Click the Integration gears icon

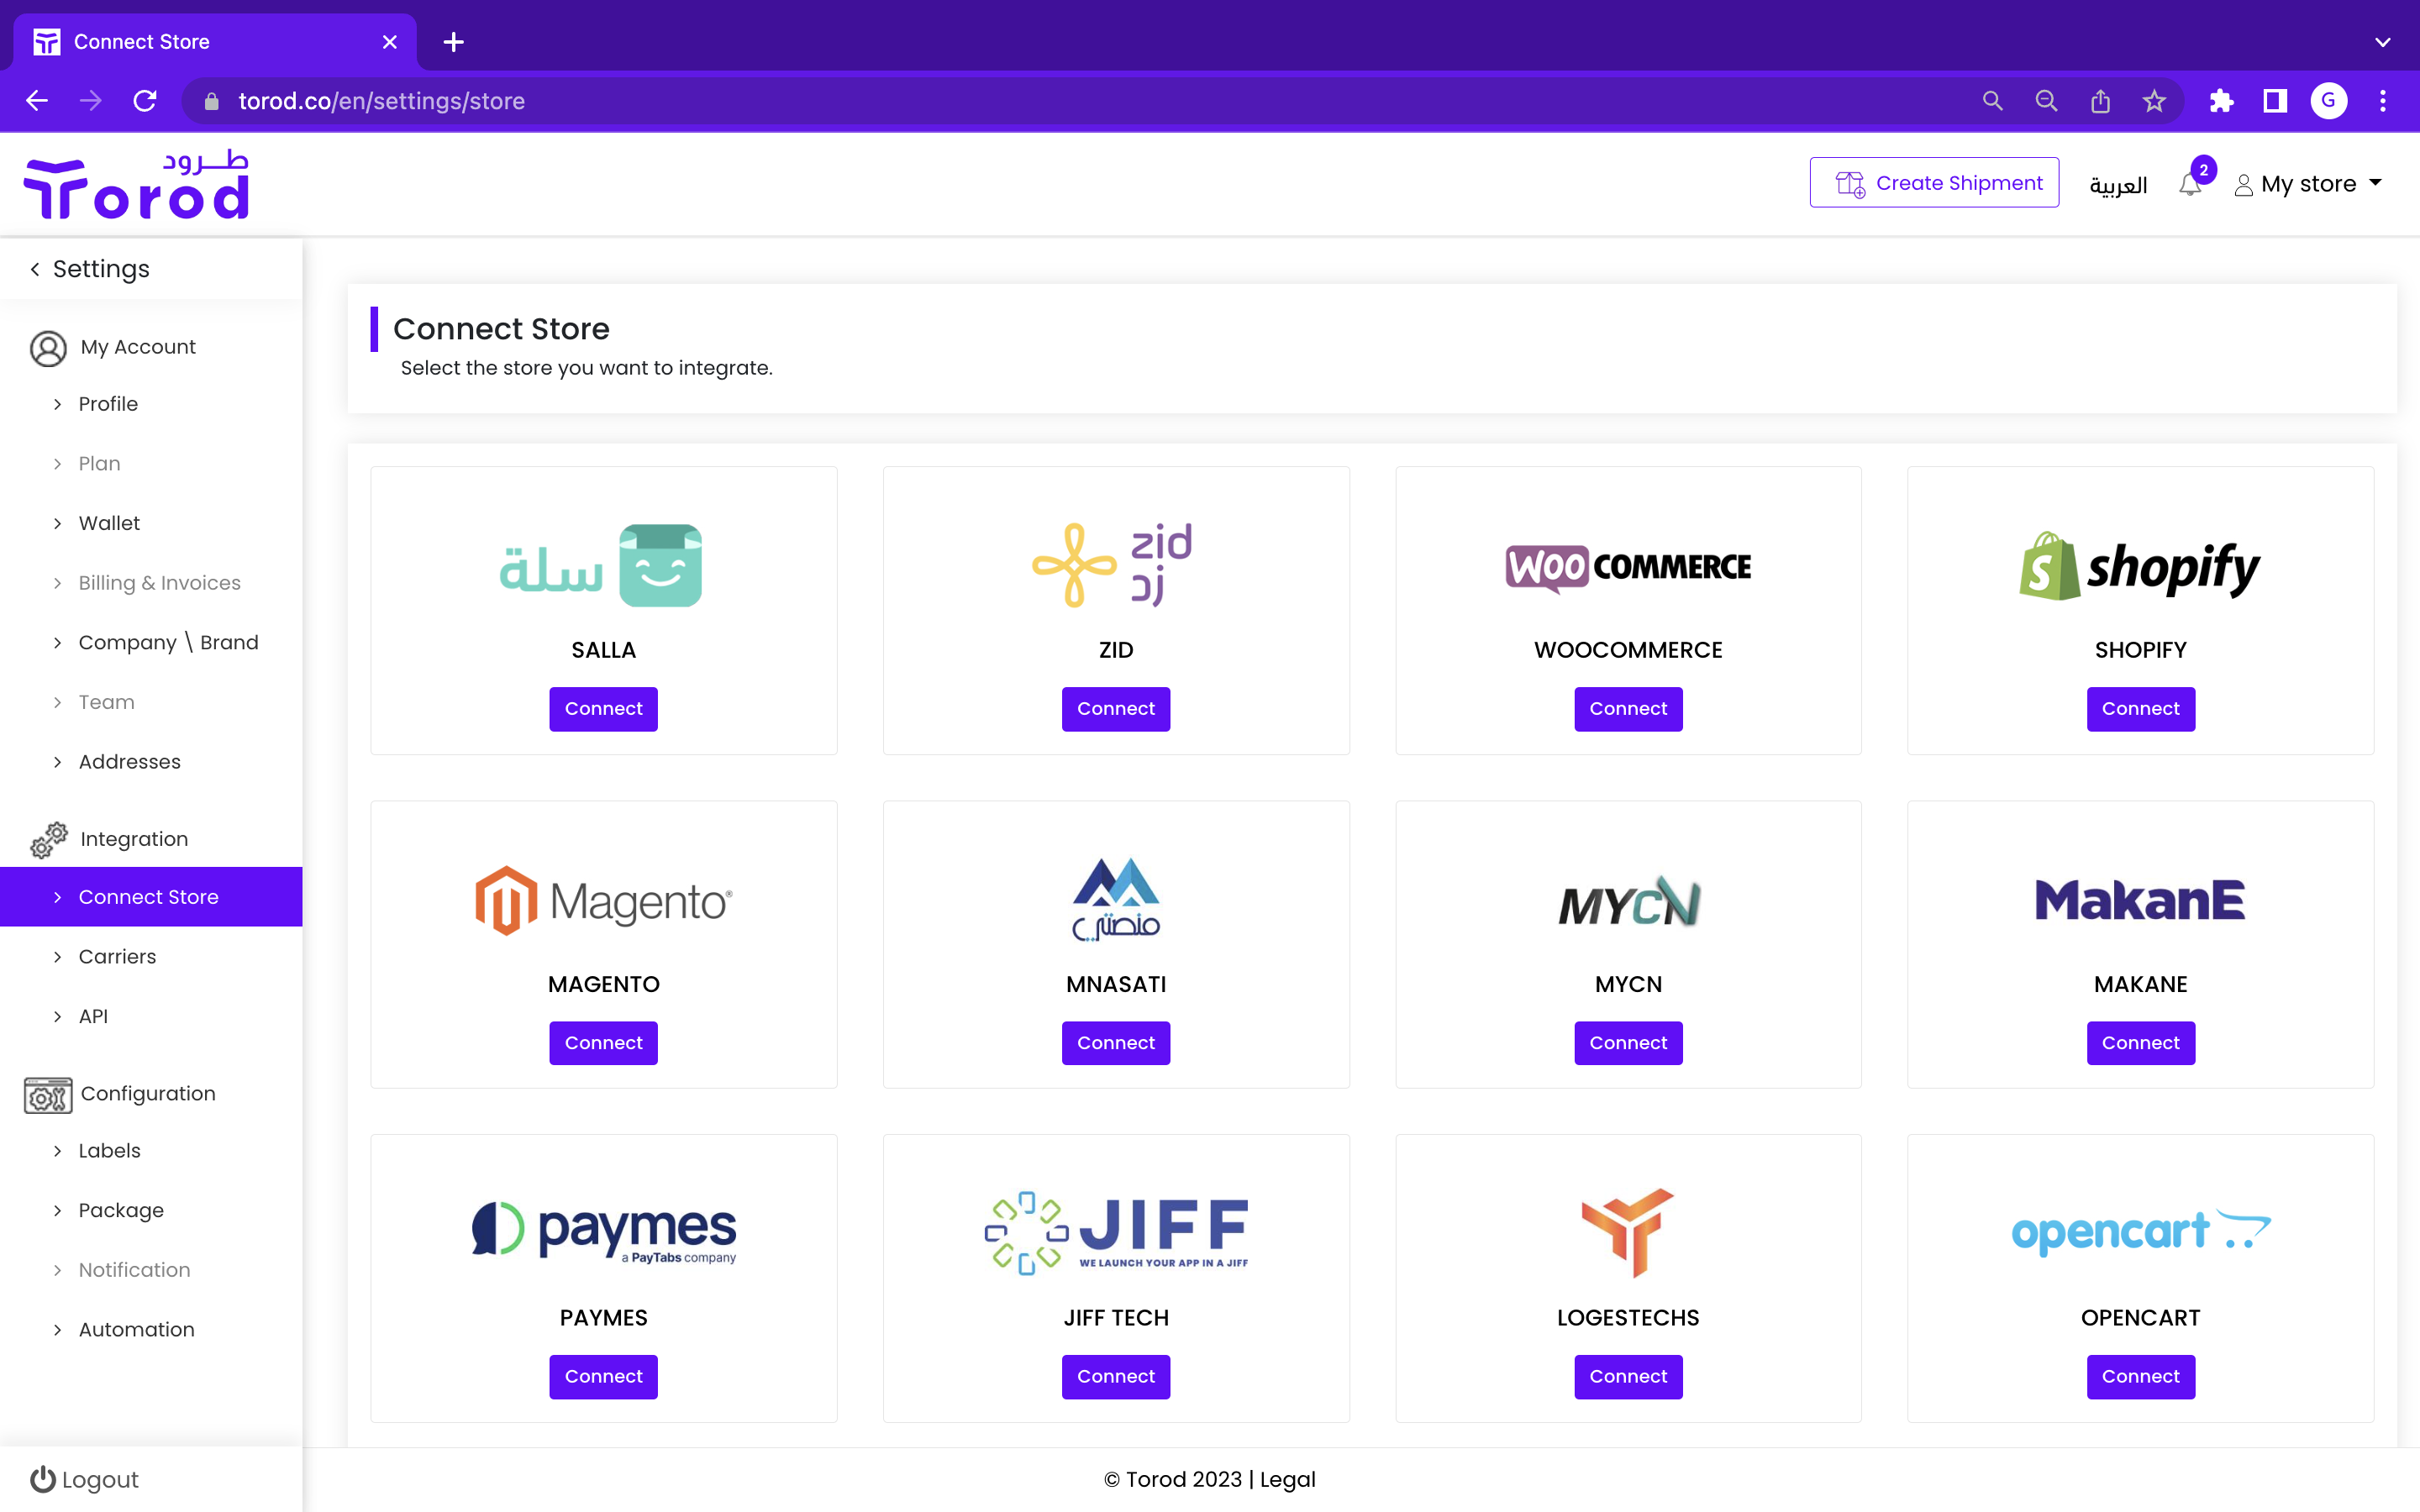point(48,839)
